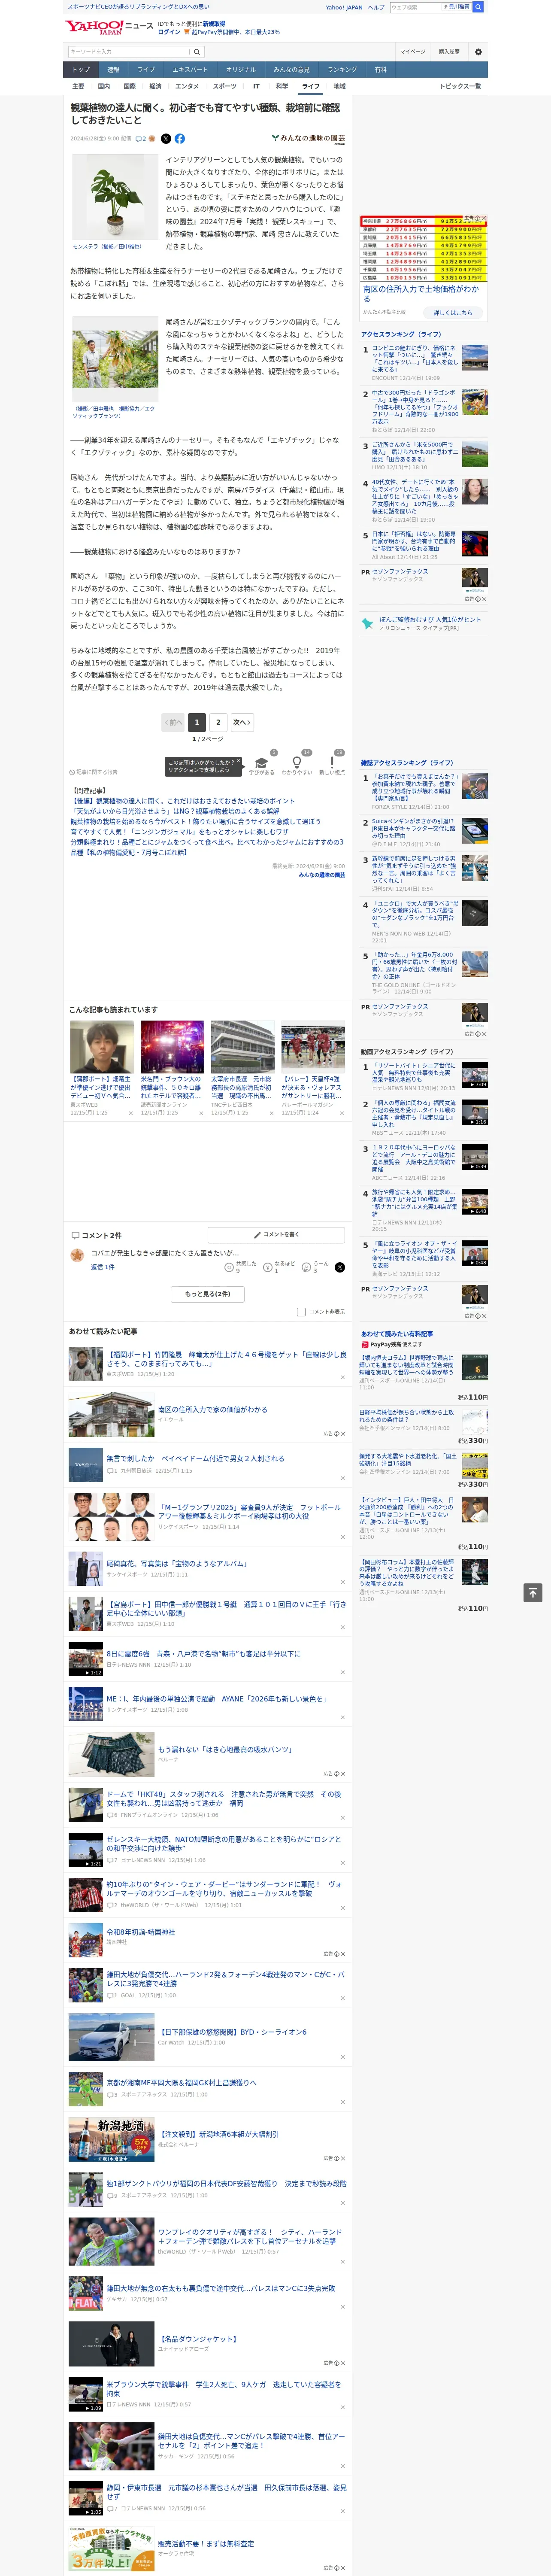Click the 記事に関する報告 link
The width and height of the screenshot is (551, 2576).
94,772
